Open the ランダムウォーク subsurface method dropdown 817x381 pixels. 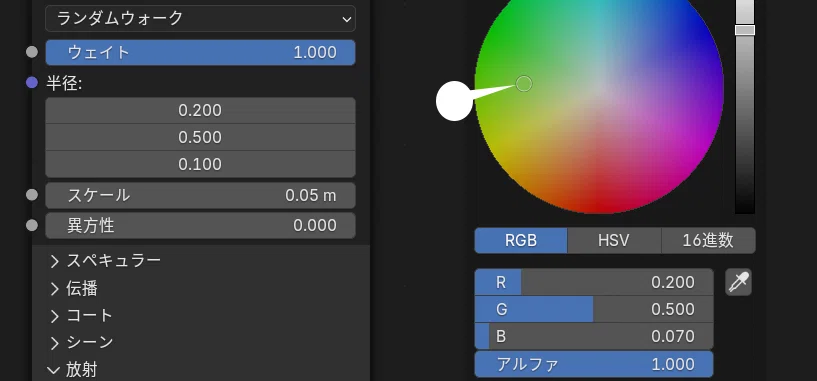[x=200, y=19]
